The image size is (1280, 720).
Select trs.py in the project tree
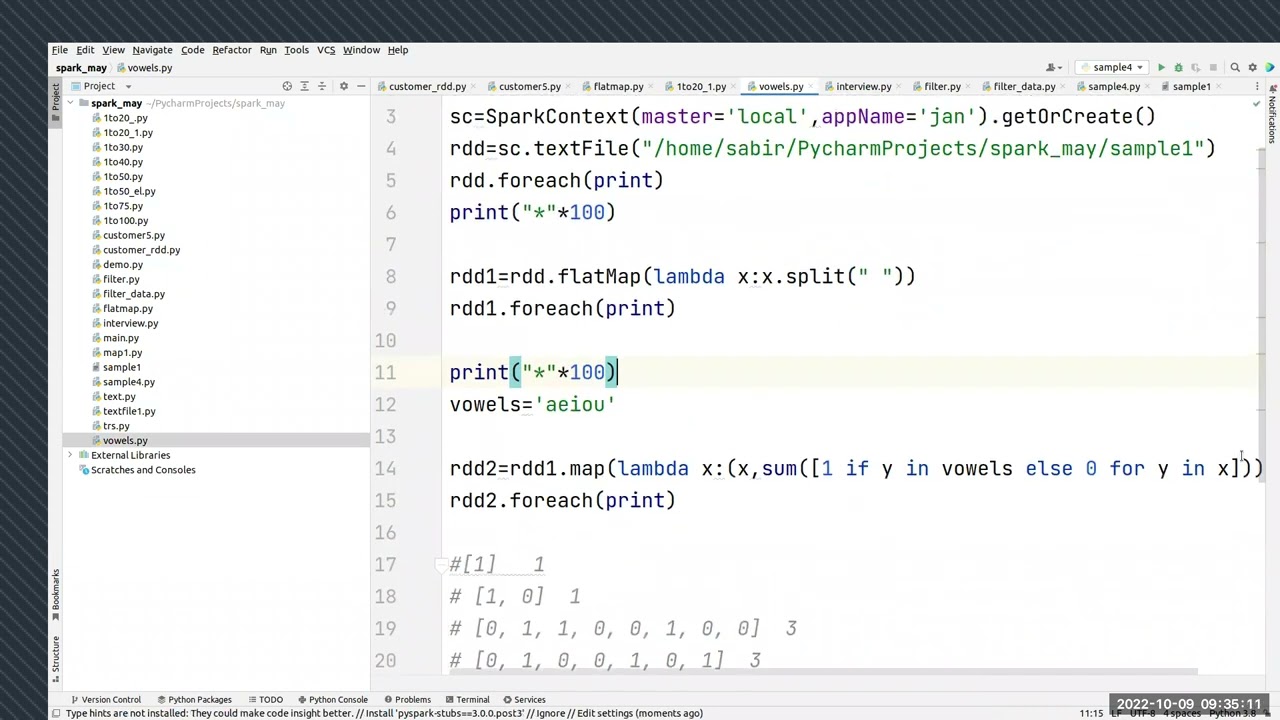click(x=116, y=426)
